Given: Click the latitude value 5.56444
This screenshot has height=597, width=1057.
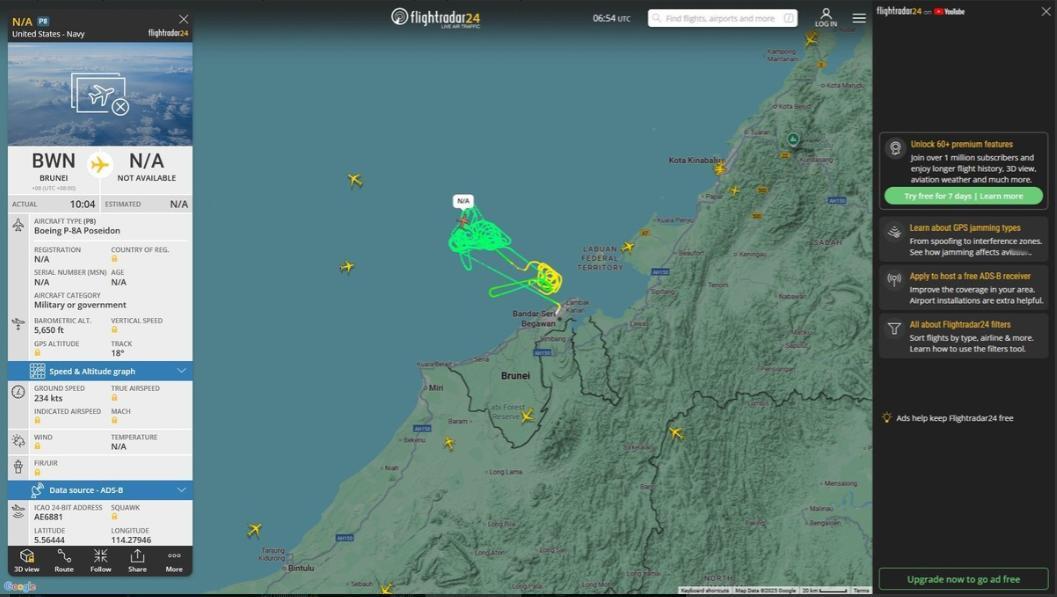Looking at the screenshot, I should pos(49,540).
